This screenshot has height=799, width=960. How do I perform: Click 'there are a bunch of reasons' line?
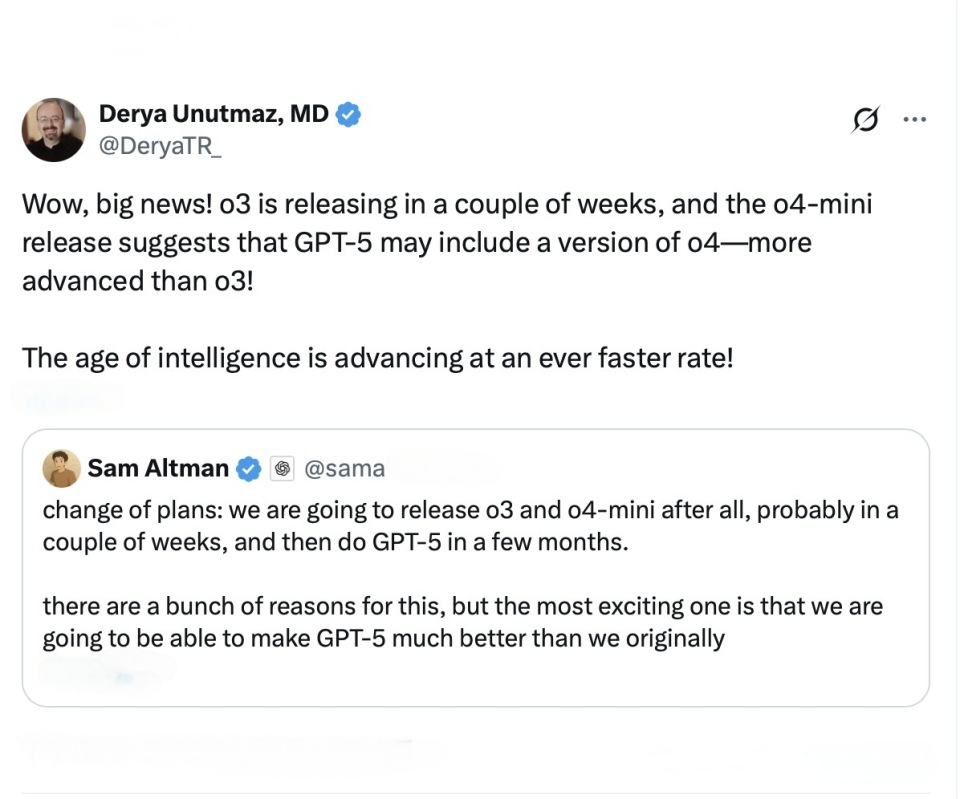pos(462,606)
